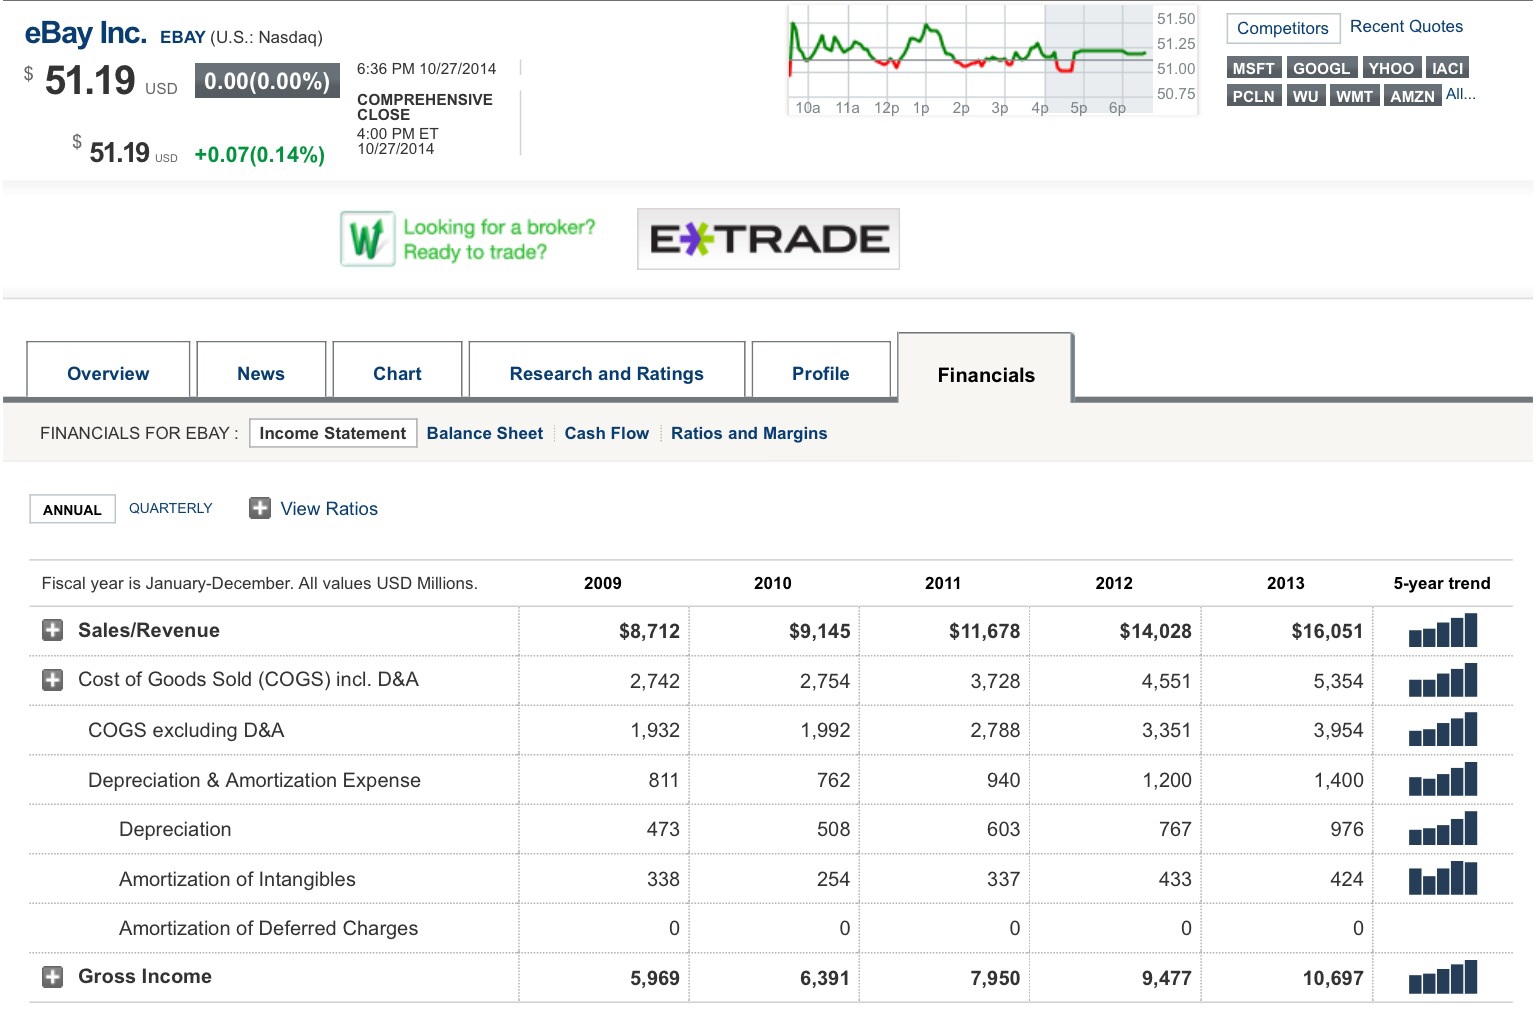Expand Cost of Goods Sold row
This screenshot has height=1016, width=1536.
coord(53,680)
